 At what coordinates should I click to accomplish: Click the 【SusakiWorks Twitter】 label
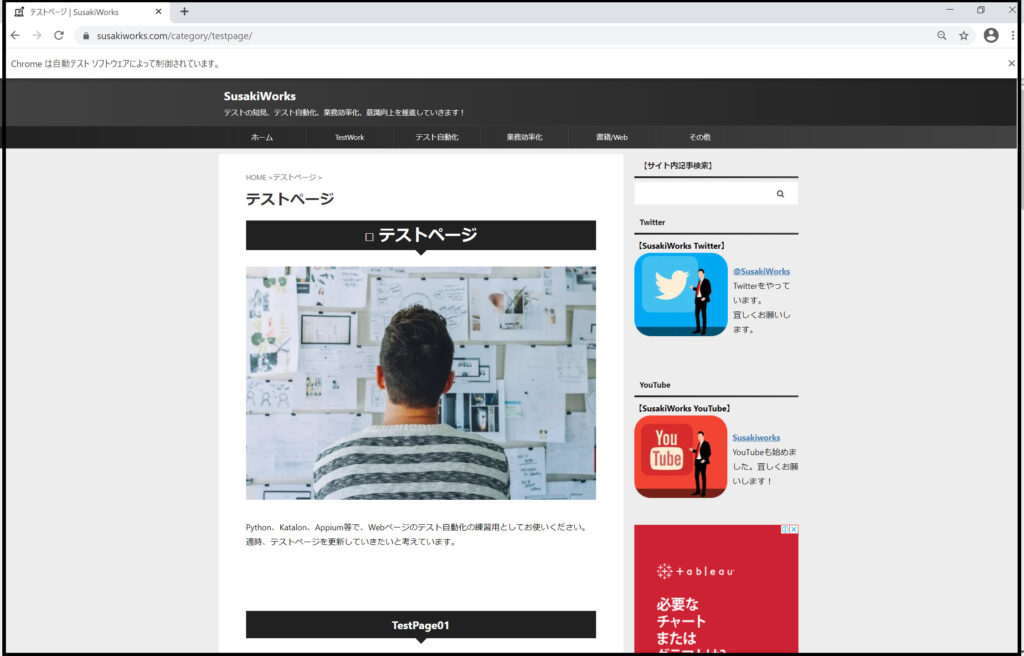680,246
